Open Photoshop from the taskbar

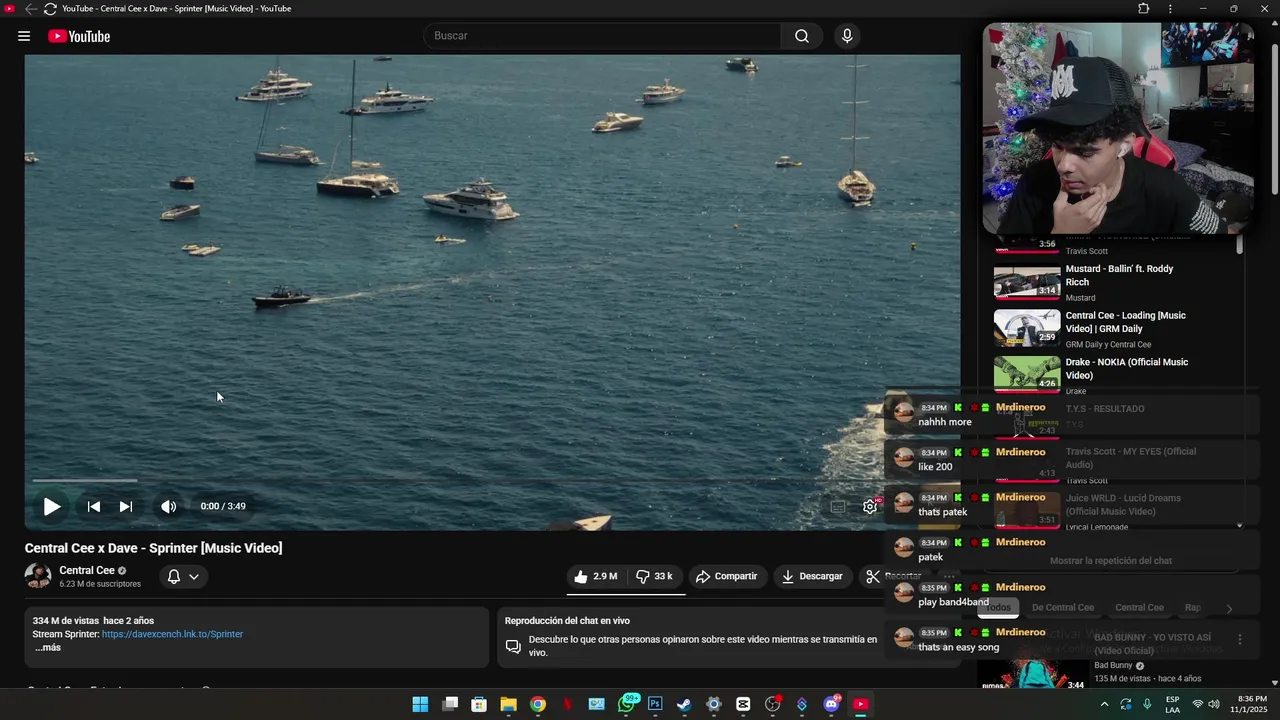pyautogui.click(x=655, y=704)
